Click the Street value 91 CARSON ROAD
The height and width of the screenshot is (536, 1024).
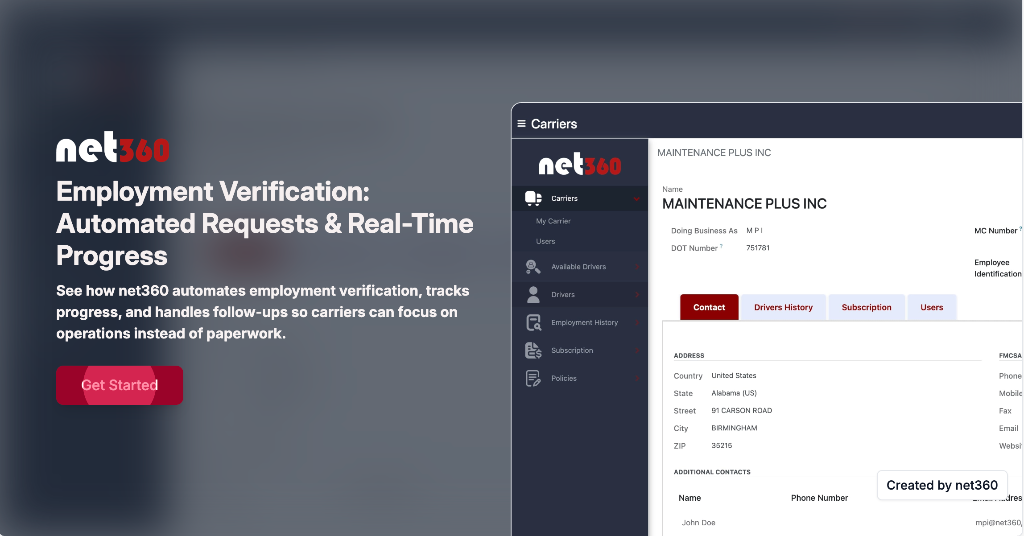[x=741, y=411]
